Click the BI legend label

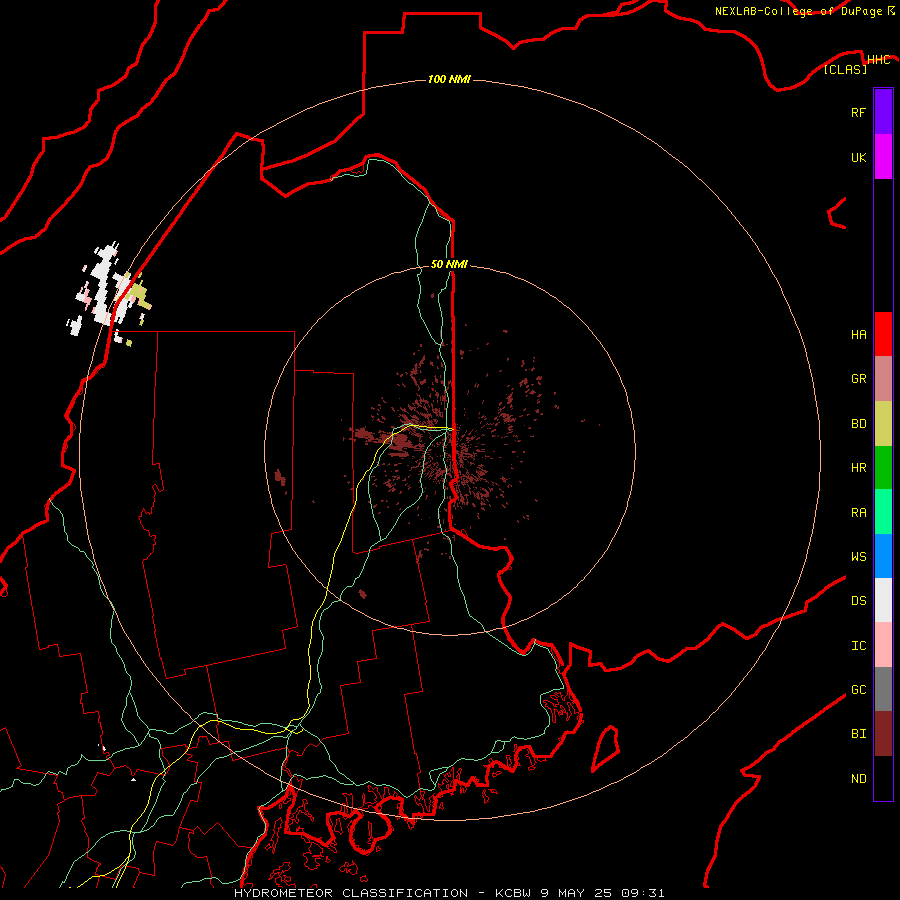pyautogui.click(x=858, y=734)
